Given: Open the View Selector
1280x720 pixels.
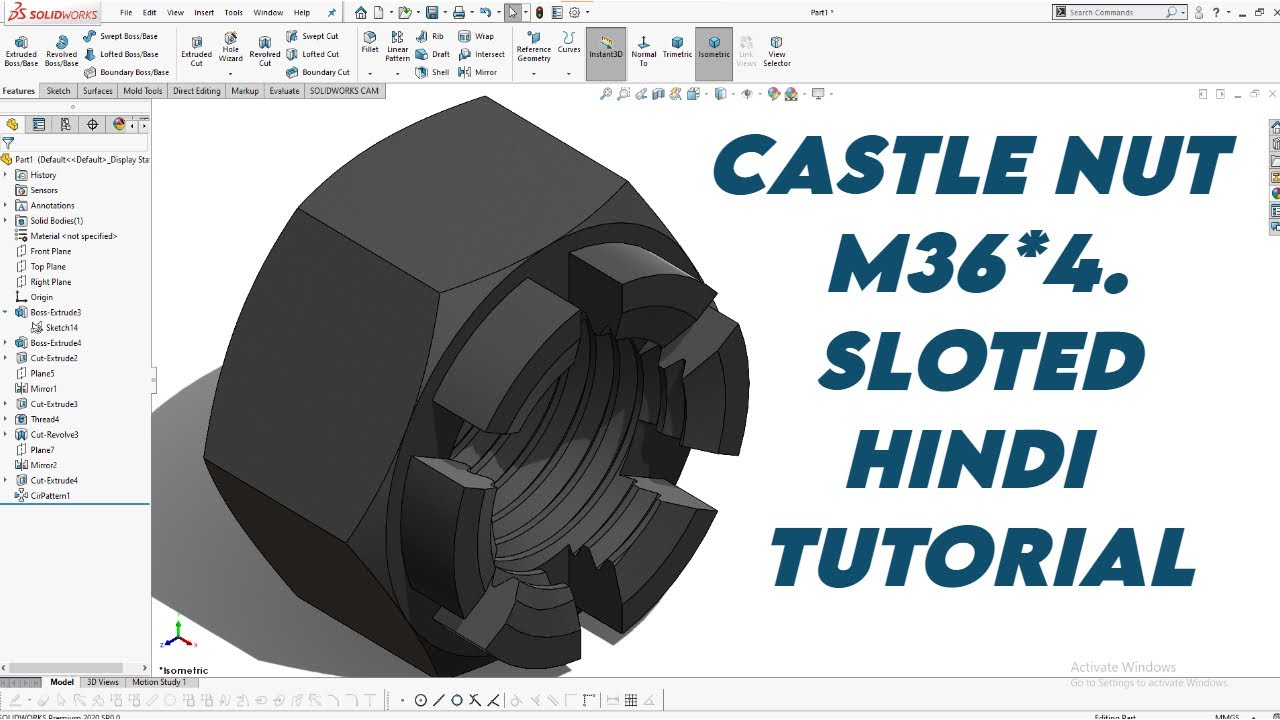Looking at the screenshot, I should 777,50.
